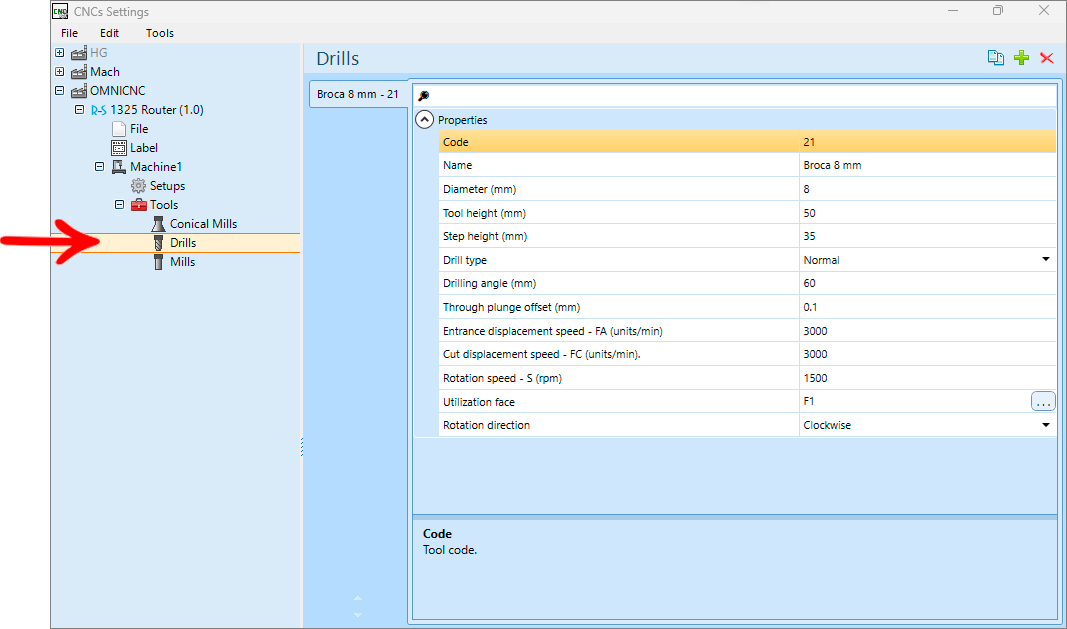Delete the drill with the red X icon

coord(1047,58)
